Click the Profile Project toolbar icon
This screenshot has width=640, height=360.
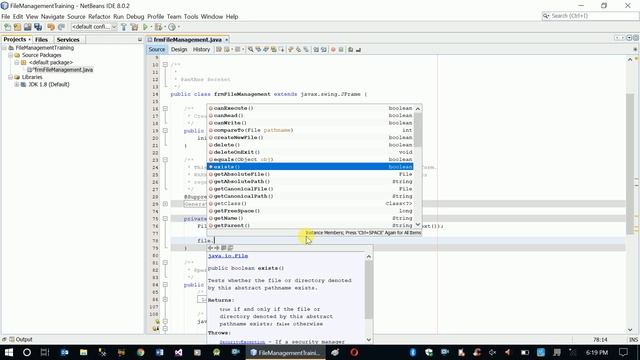pyautogui.click(x=172, y=27)
